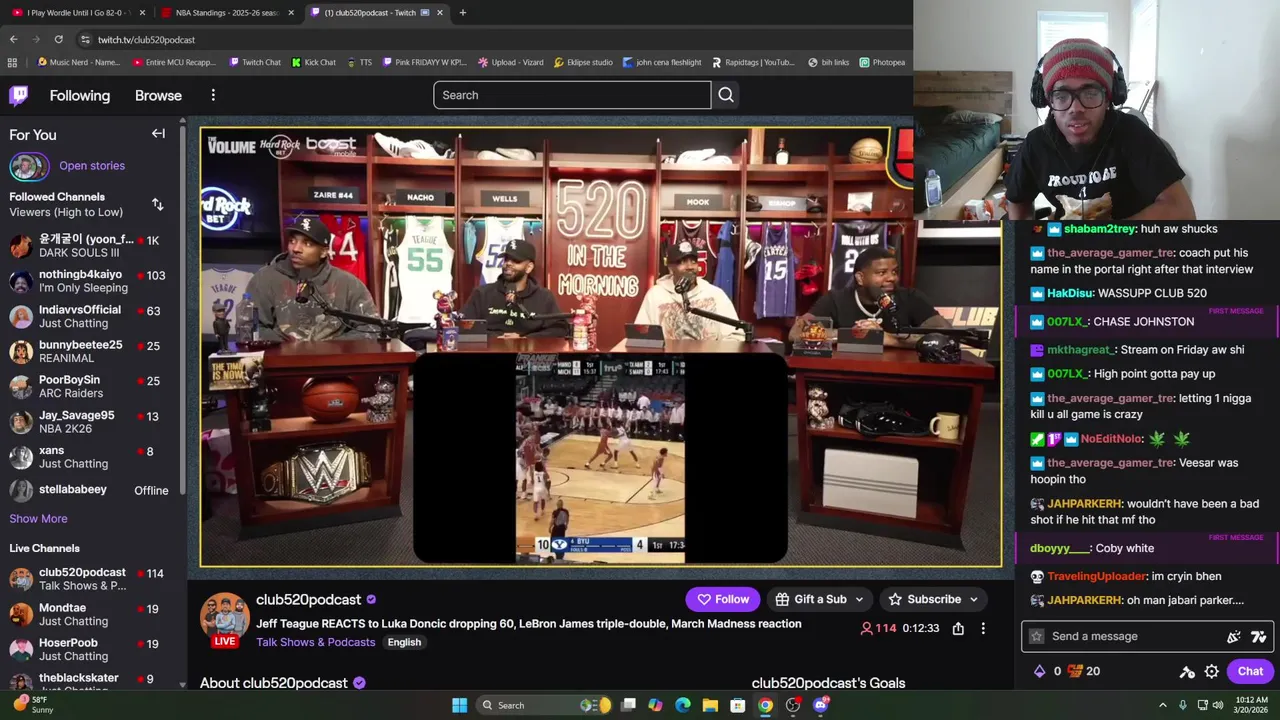Click TravelingUploader username in chat
Screen dimensions: 1280x720
[x=1097, y=576]
